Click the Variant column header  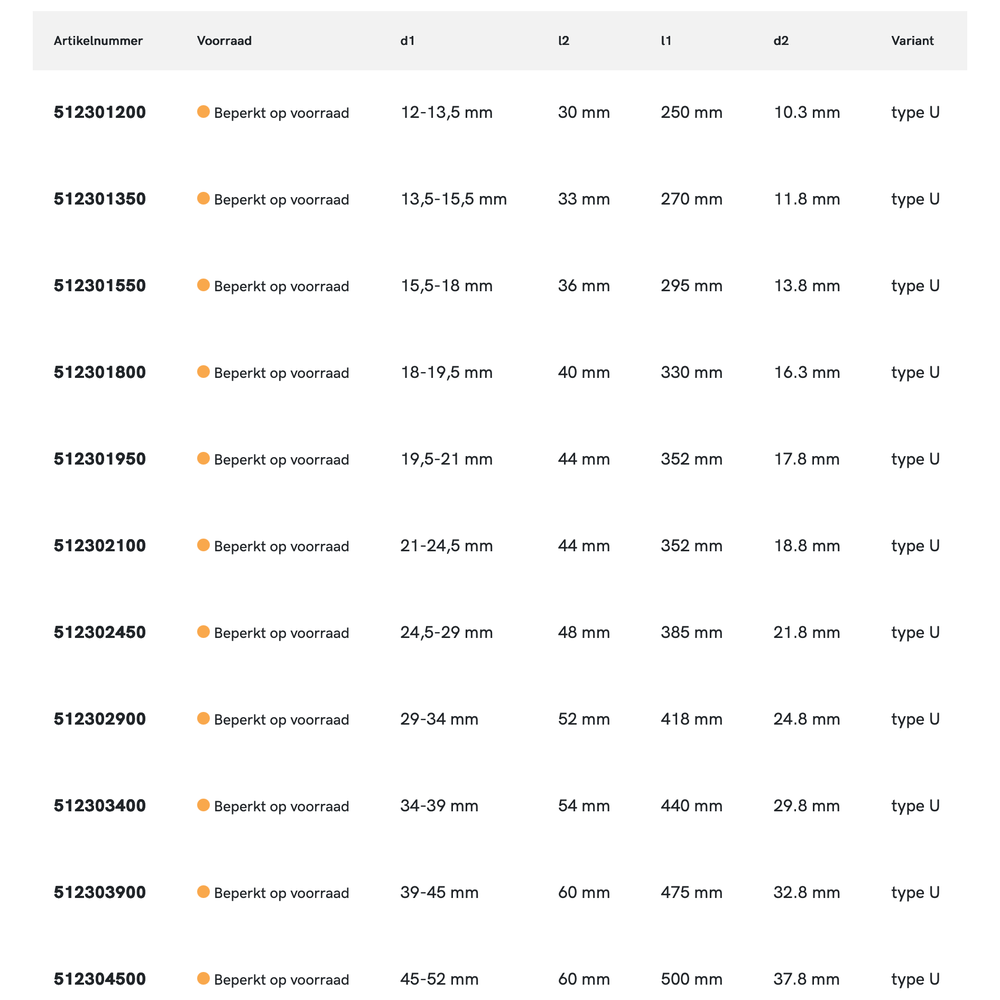click(912, 41)
